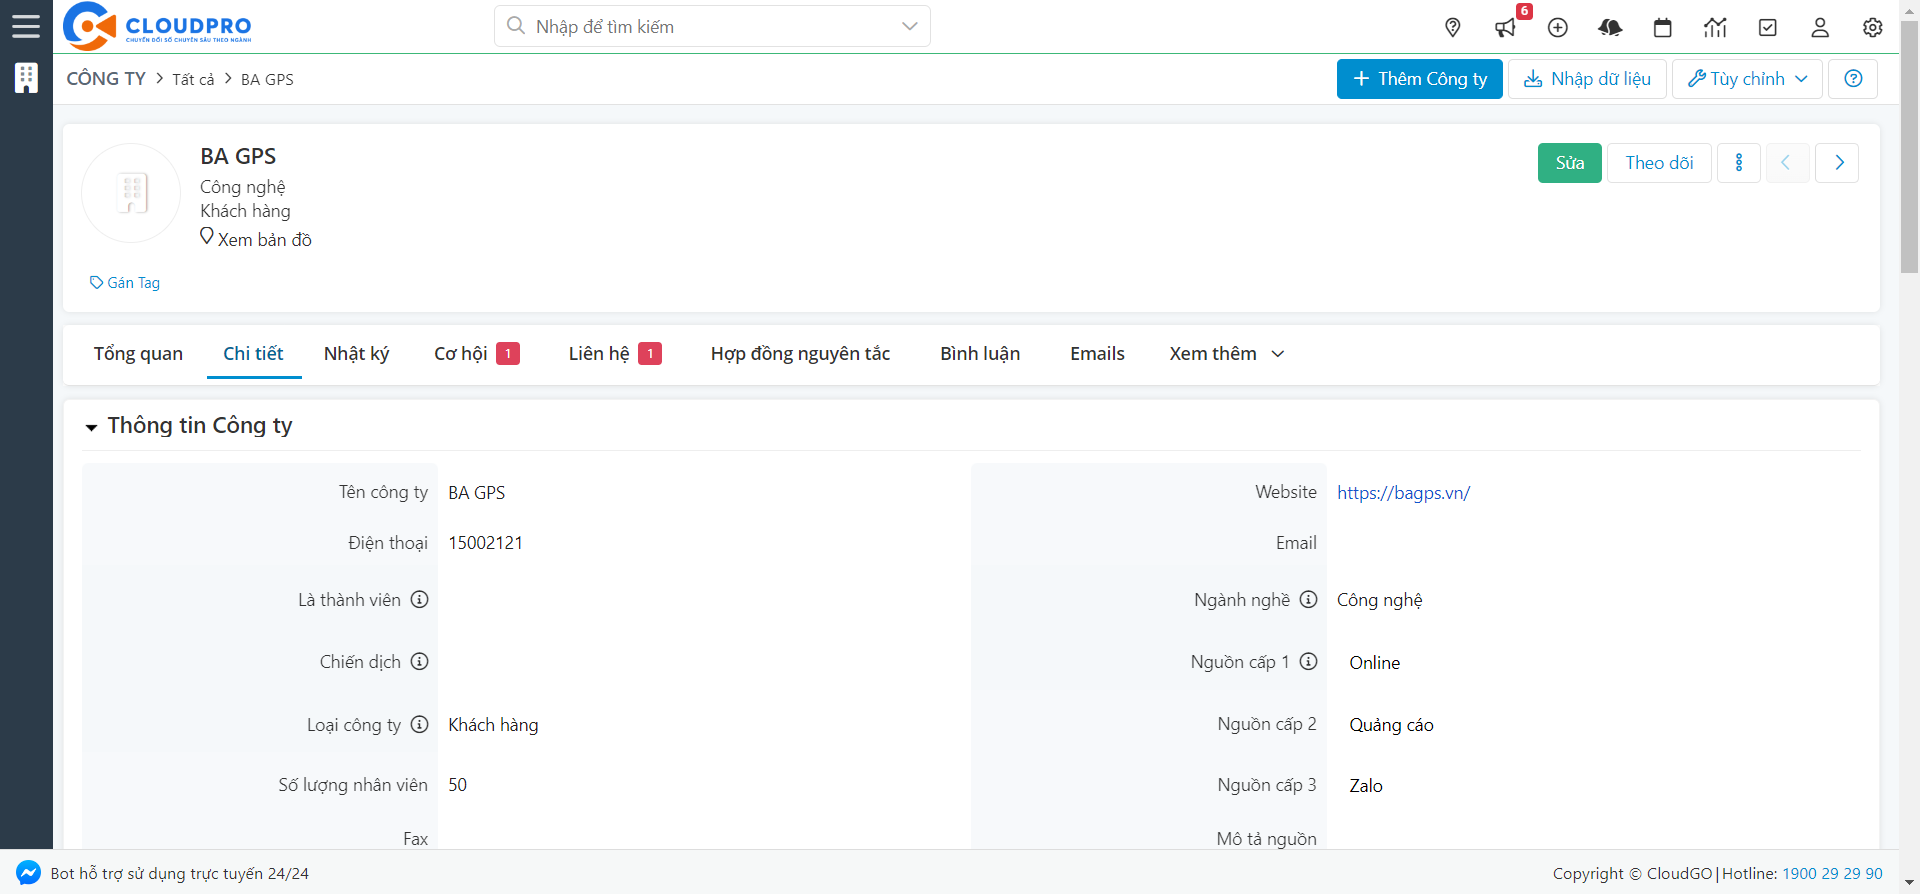Open the tasks checkbox icon in top bar
The height and width of the screenshot is (894, 1920).
click(x=1768, y=27)
